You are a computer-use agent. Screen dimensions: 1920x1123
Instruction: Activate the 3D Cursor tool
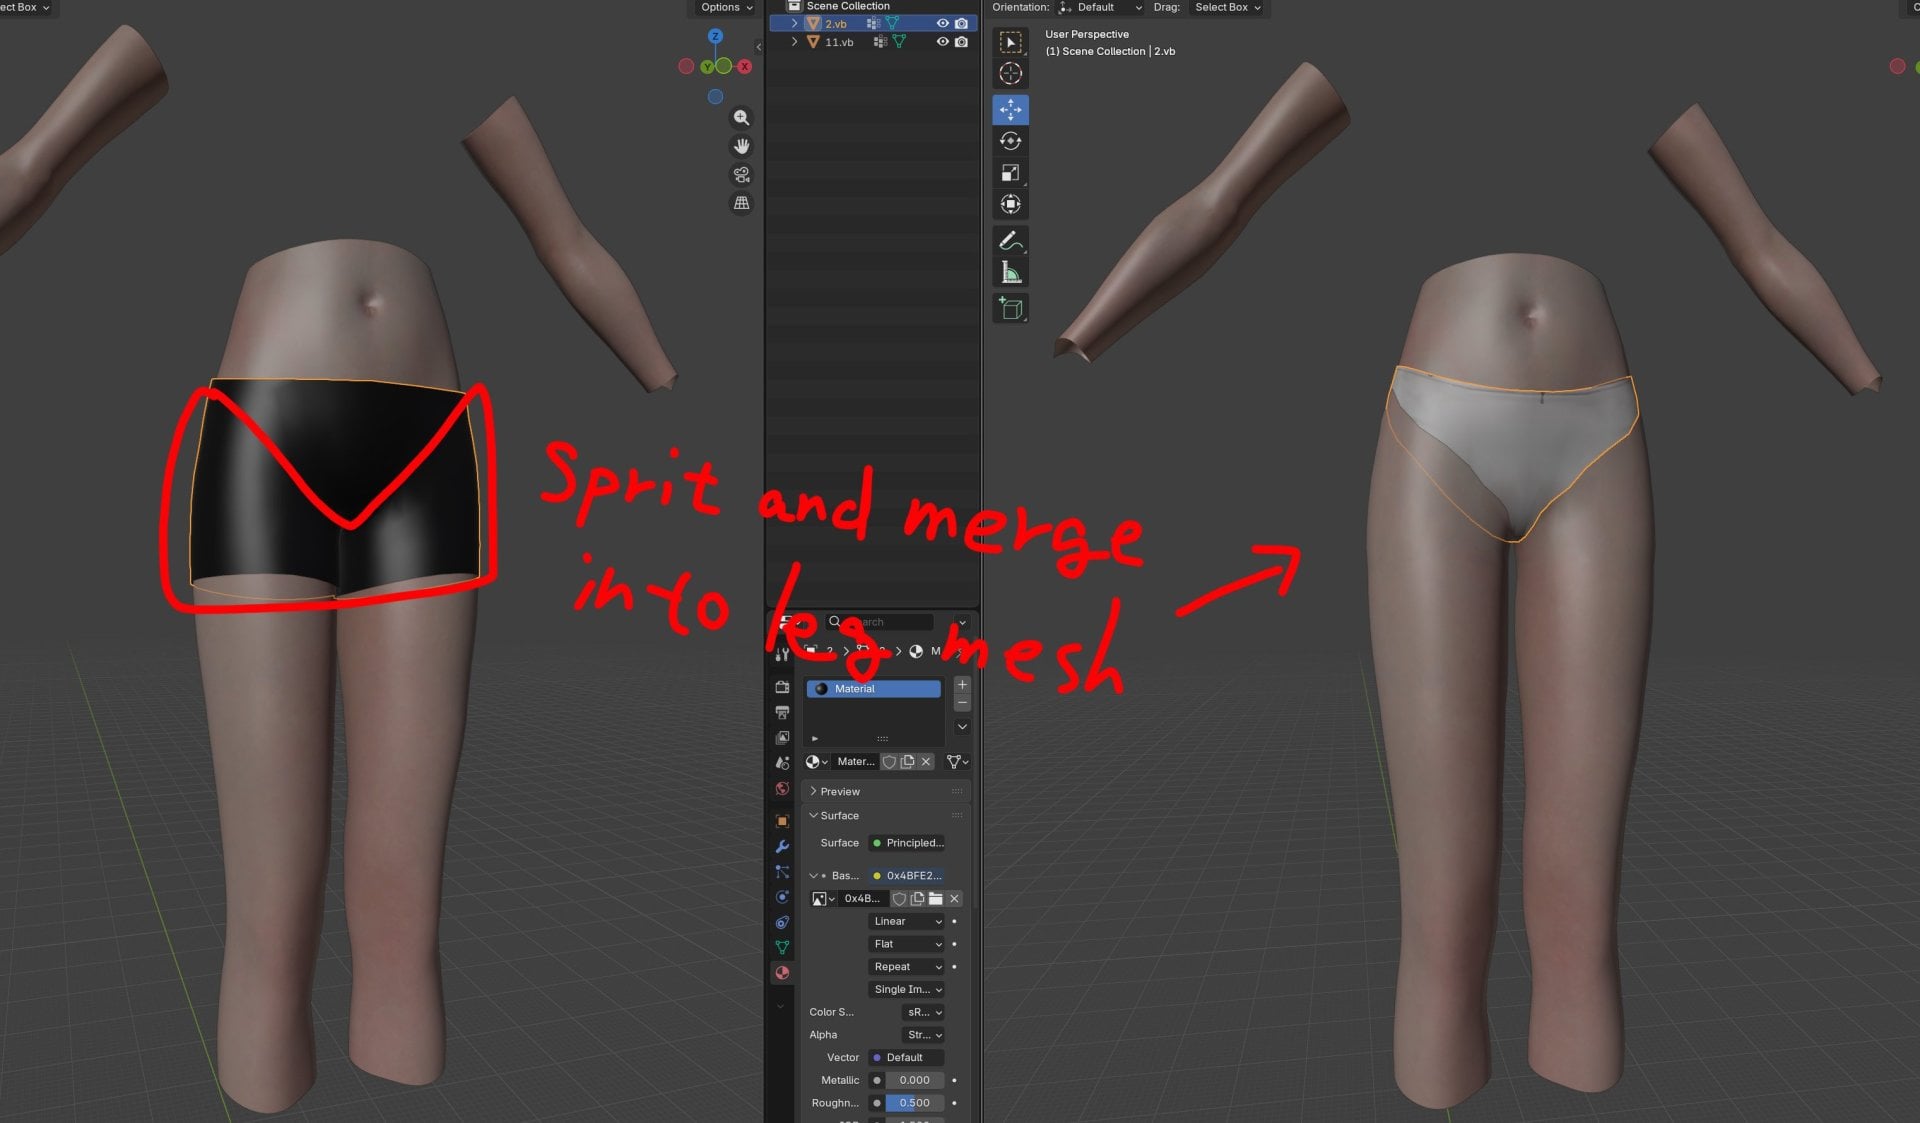pos(1010,74)
